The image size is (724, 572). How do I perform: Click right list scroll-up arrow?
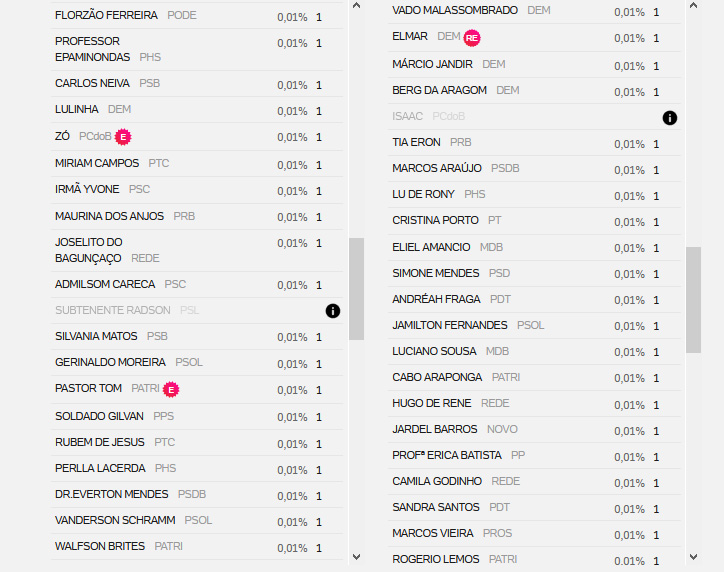[694, 6]
